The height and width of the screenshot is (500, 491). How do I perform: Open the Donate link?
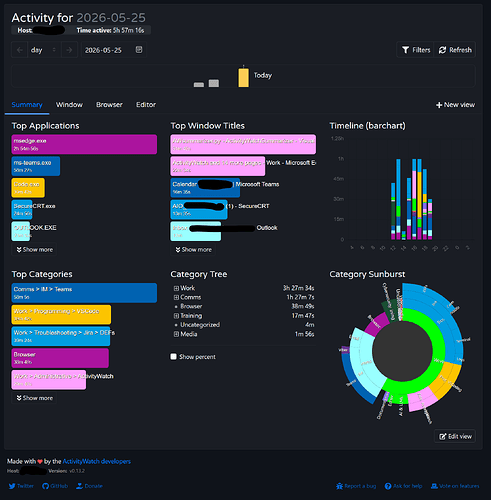pyautogui.click(x=89, y=486)
